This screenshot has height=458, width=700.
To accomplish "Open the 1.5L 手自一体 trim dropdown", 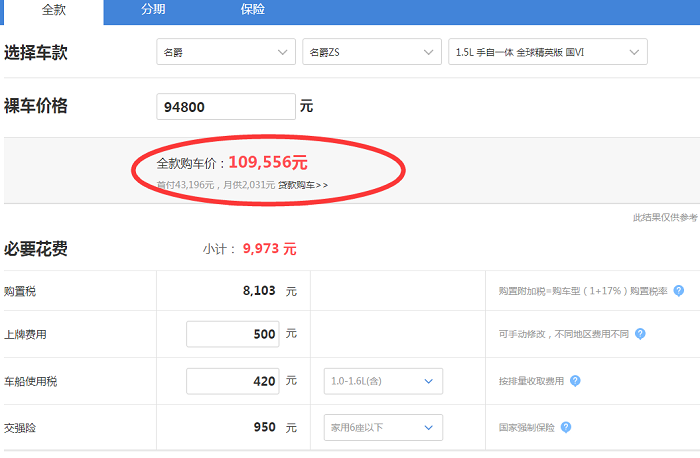I will click(548, 52).
